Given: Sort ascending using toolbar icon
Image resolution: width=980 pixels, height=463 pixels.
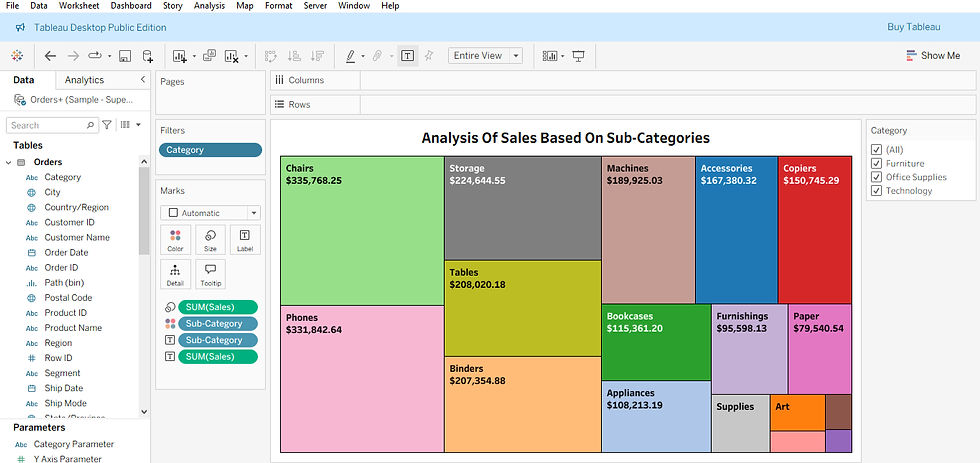Looking at the screenshot, I should click(294, 56).
